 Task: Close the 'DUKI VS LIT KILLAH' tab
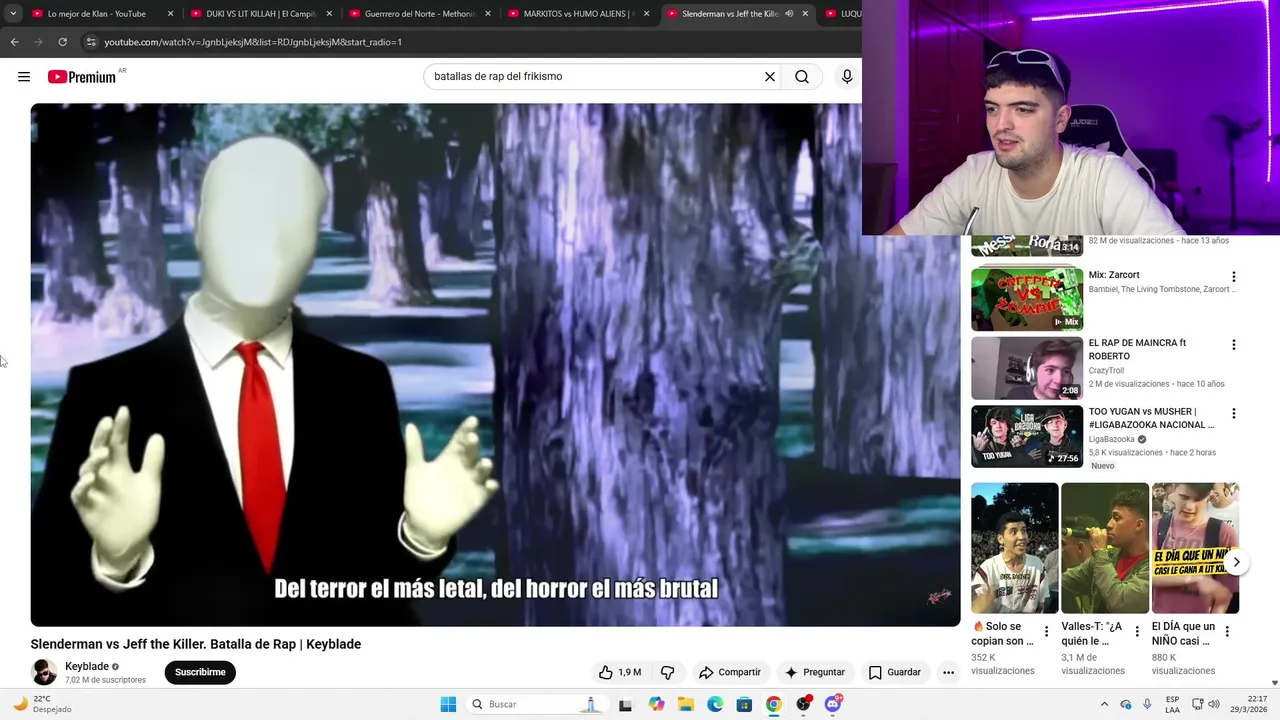(x=329, y=14)
